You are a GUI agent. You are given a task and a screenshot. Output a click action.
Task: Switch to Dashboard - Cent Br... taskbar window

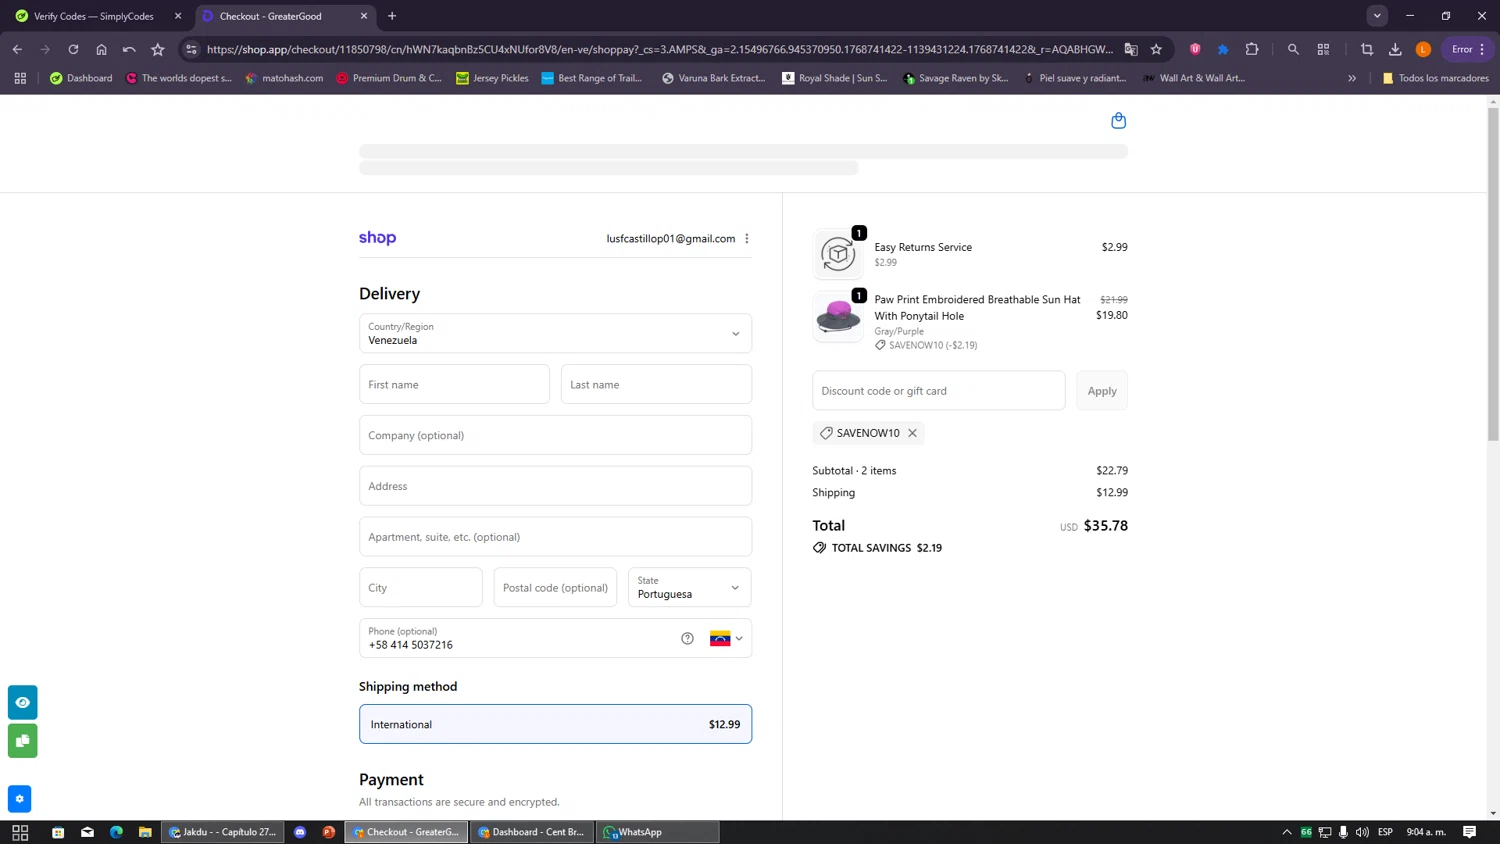pyautogui.click(x=530, y=832)
